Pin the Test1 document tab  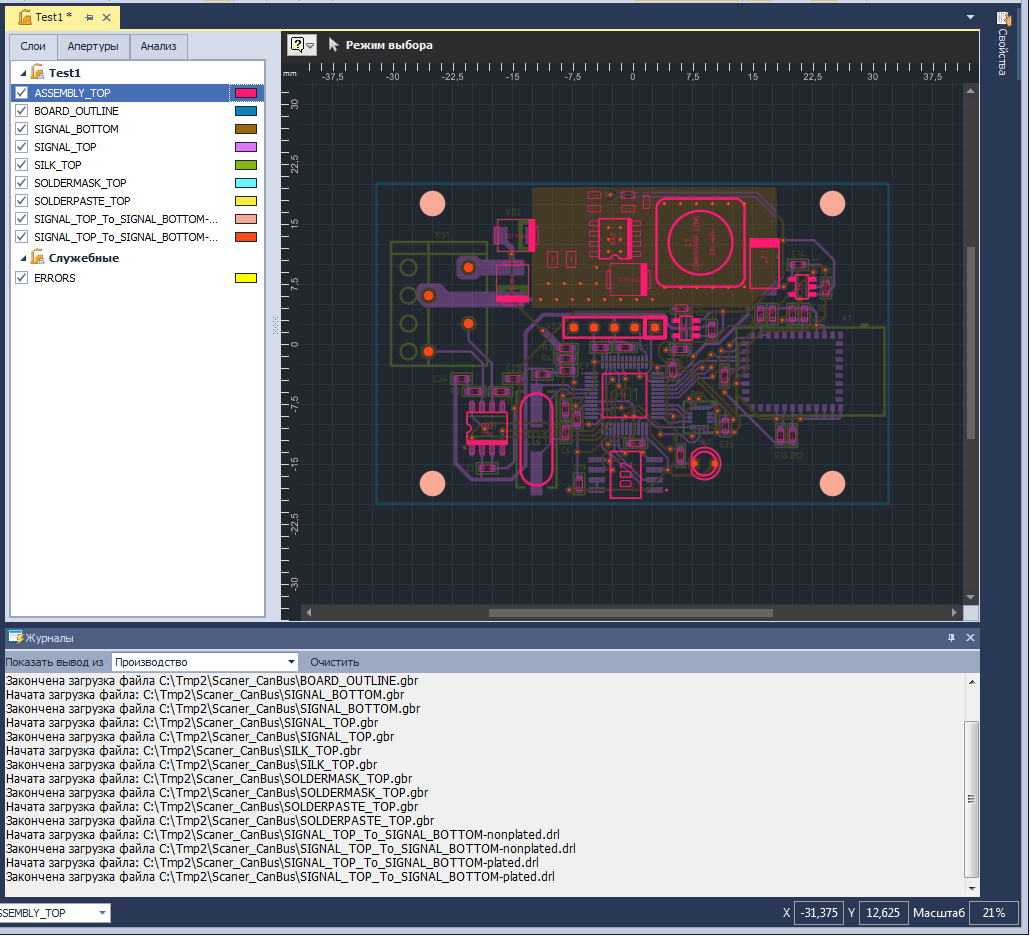[x=89, y=18]
